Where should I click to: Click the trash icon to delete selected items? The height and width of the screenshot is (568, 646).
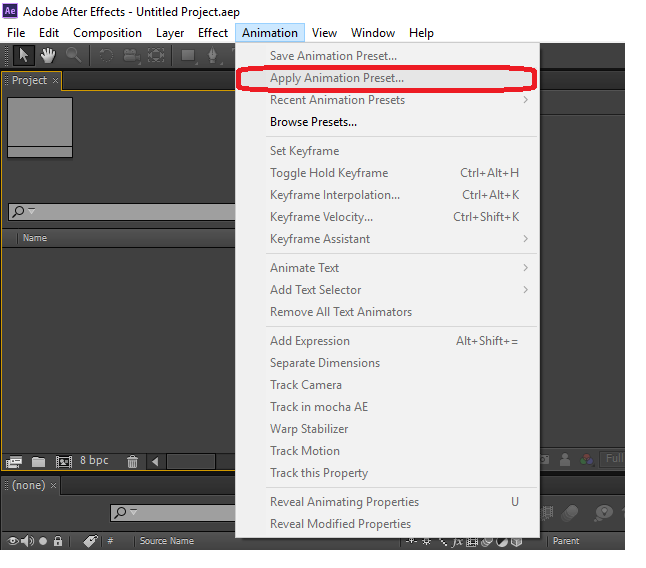132,462
